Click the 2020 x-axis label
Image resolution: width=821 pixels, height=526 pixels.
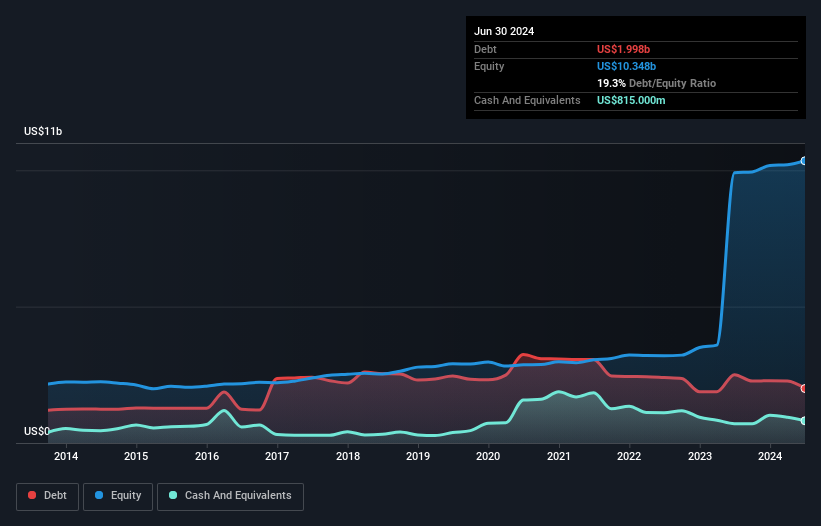[x=488, y=456]
